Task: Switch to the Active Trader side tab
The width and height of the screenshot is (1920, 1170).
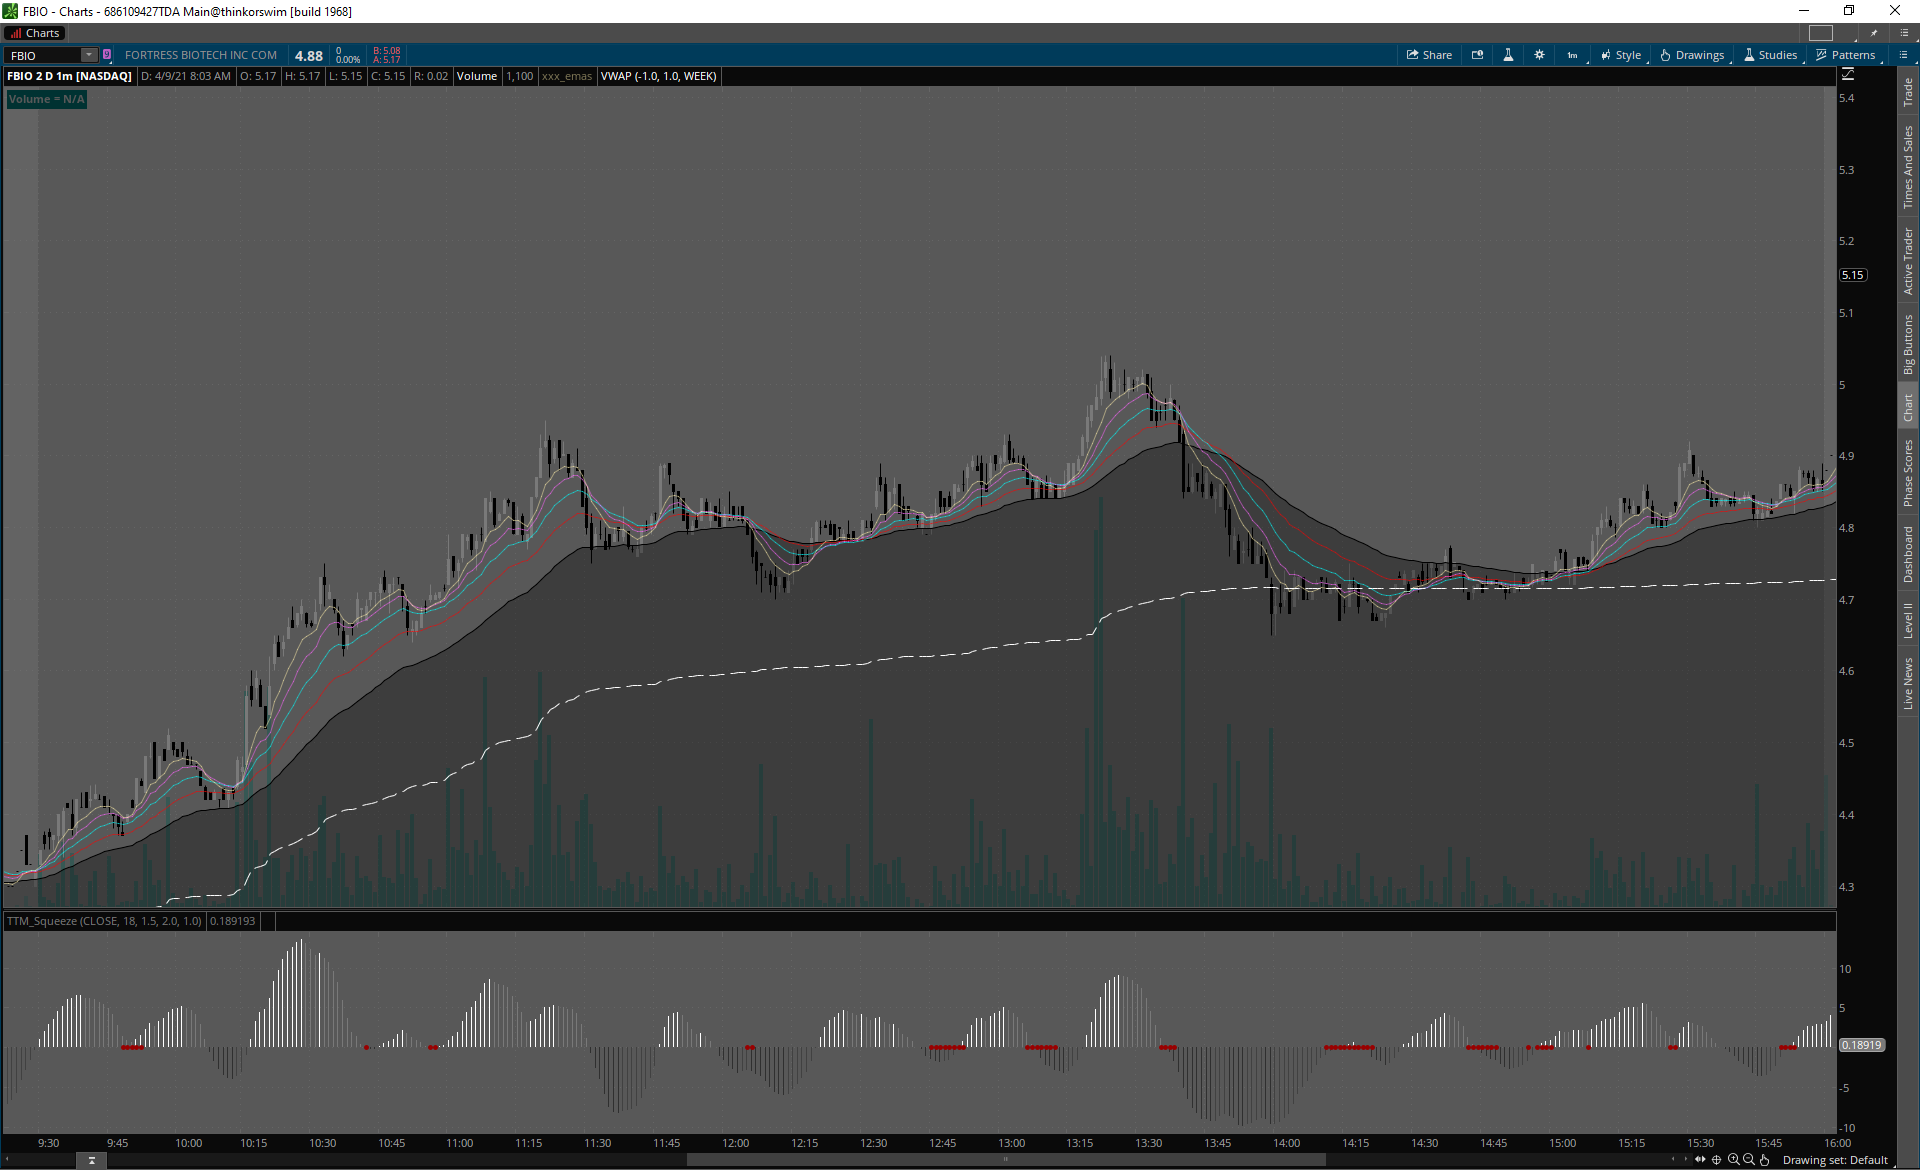Action: click(1908, 260)
